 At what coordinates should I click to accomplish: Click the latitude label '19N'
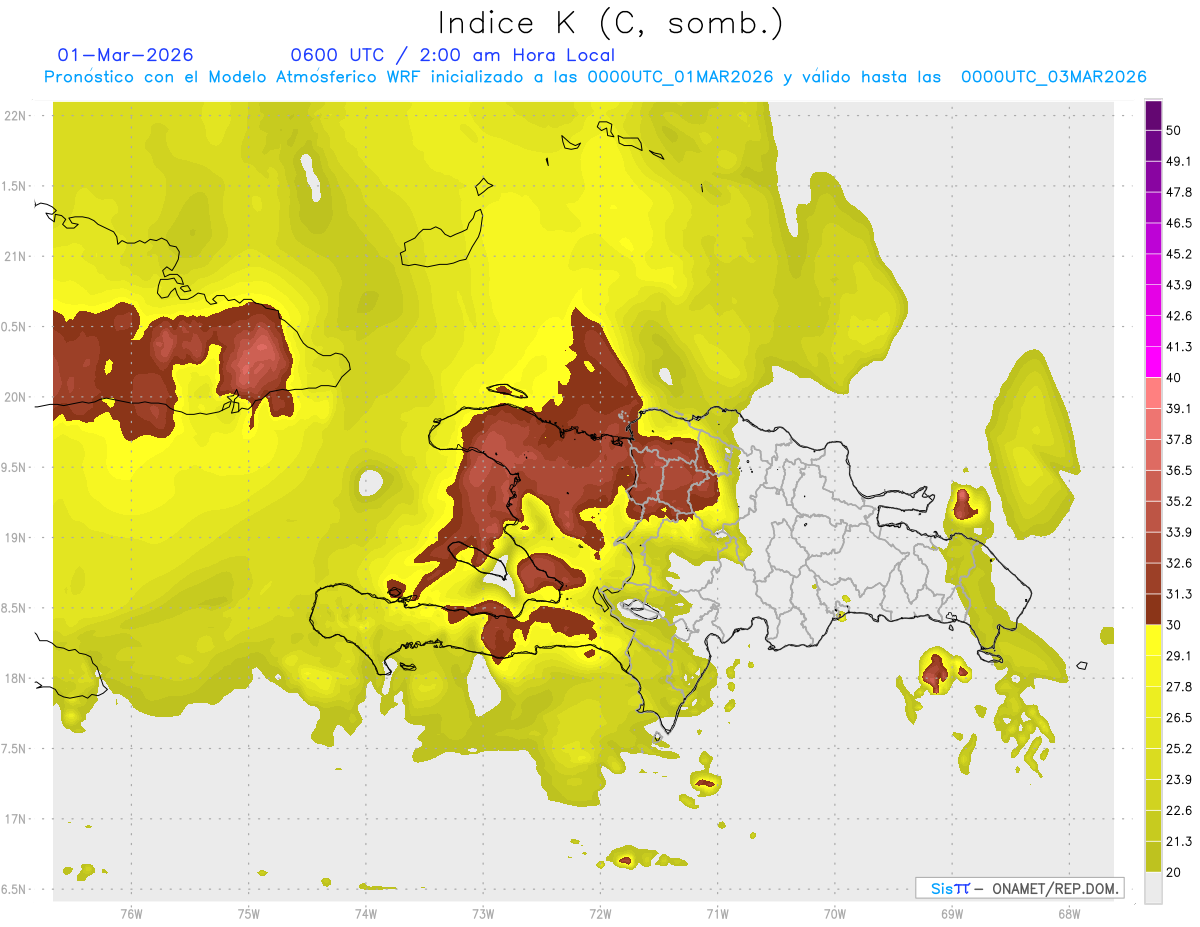(17, 538)
